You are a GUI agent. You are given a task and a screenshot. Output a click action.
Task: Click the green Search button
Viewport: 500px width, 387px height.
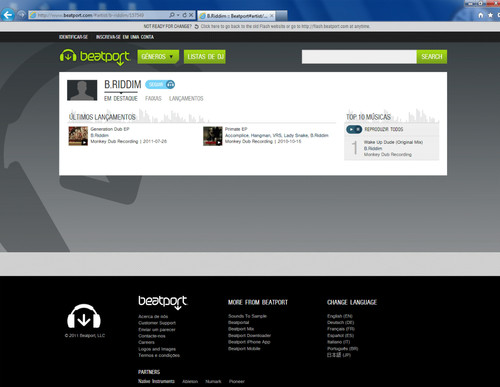point(432,57)
